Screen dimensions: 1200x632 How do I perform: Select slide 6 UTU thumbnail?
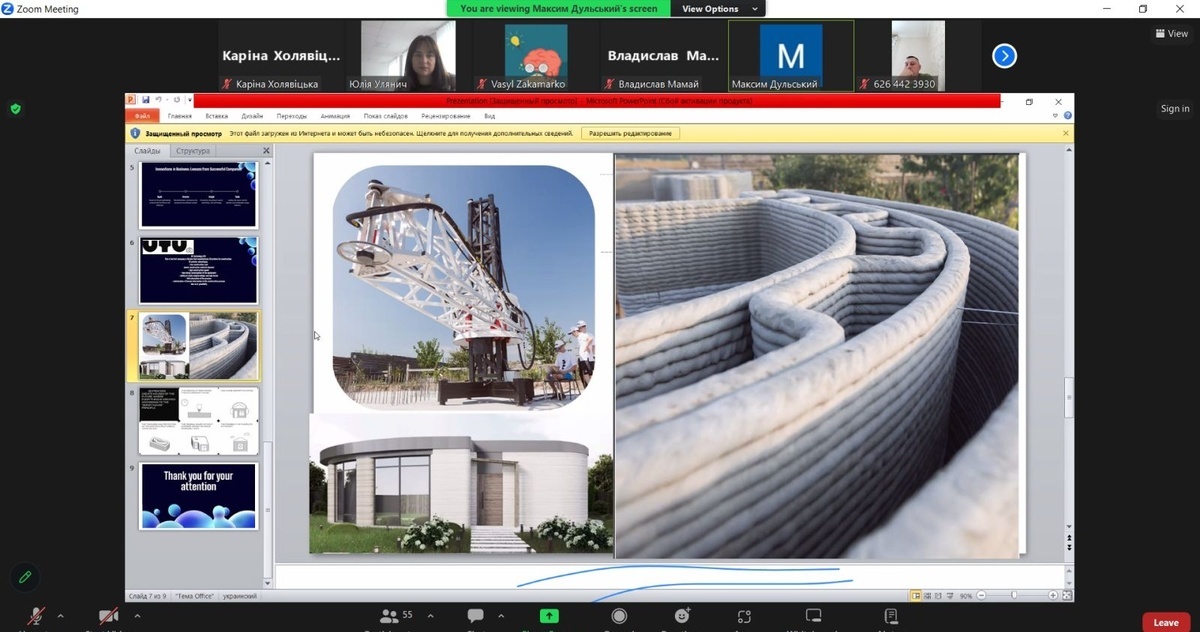198,270
